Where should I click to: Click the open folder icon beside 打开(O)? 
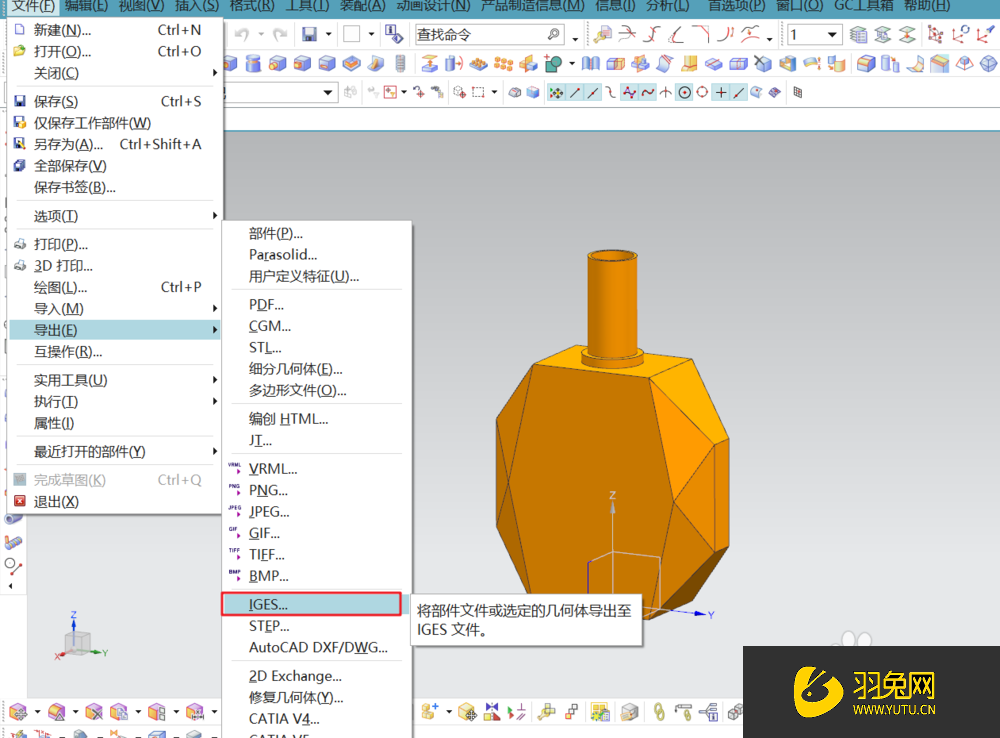pyautogui.click(x=20, y=52)
